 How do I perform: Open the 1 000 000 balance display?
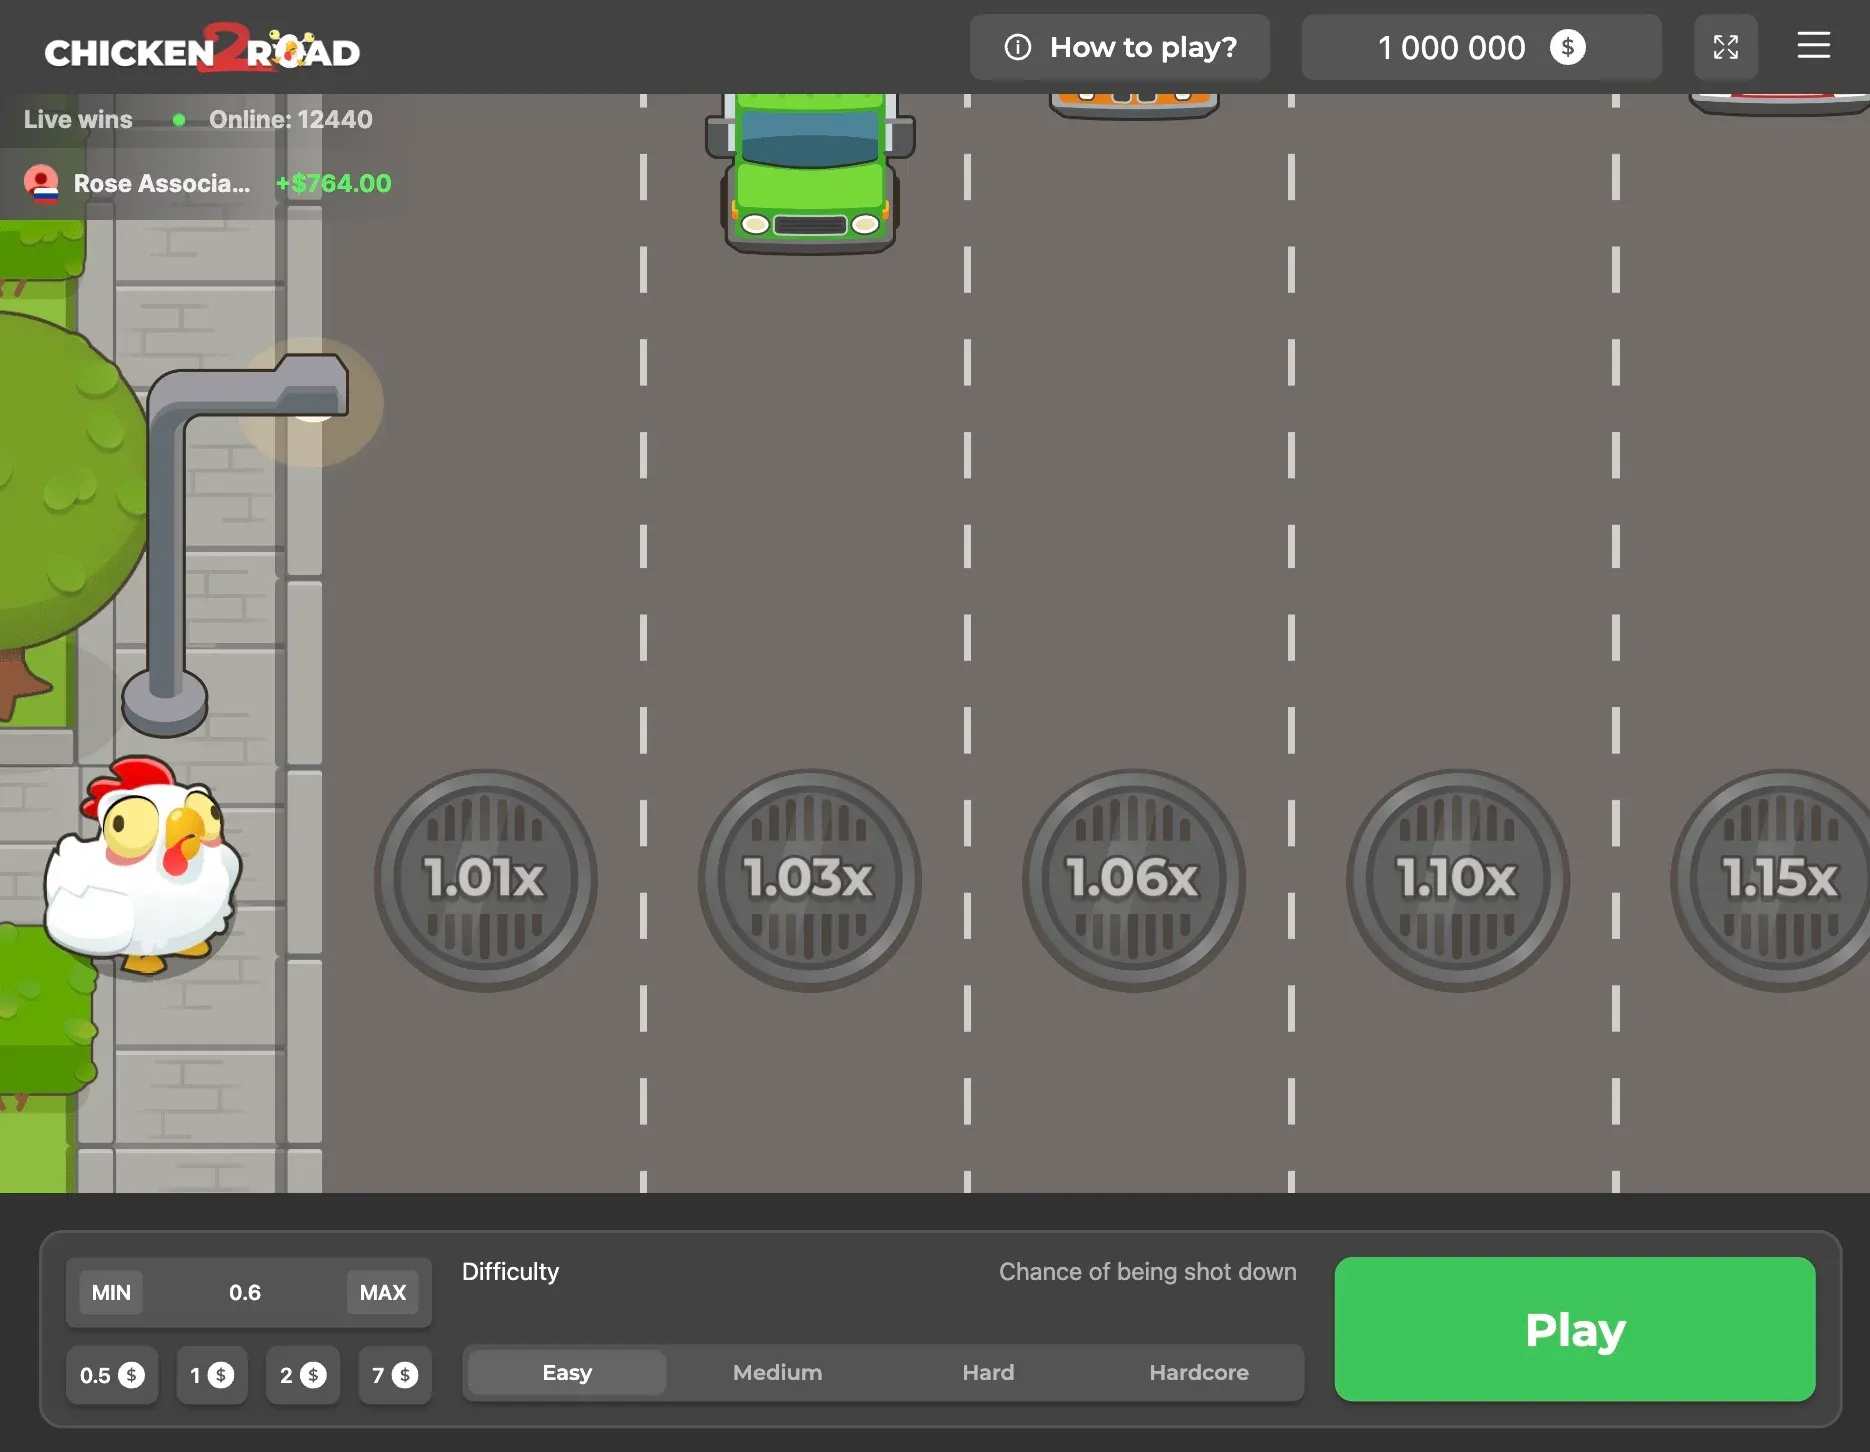coord(1480,47)
